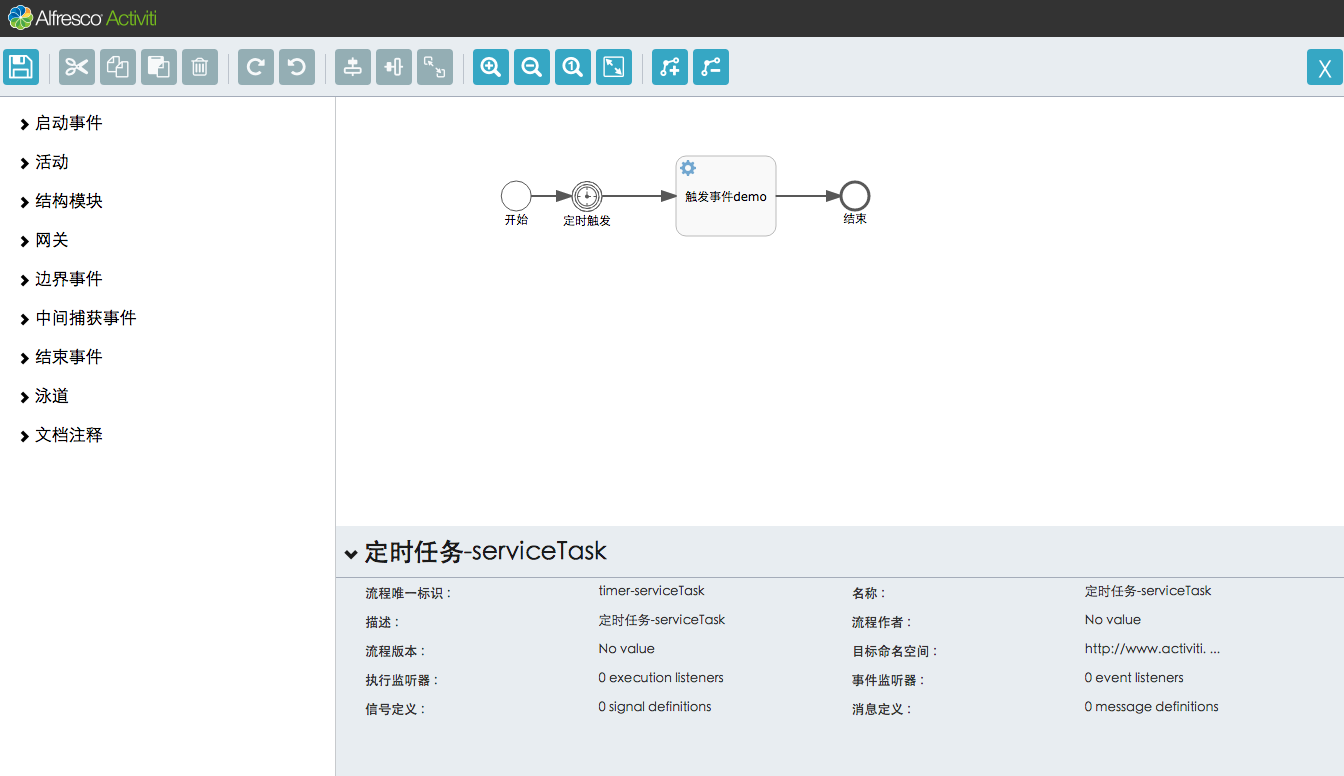Edit the 流程版本 No value field
Screen dimensions: 1344x776
(627, 649)
